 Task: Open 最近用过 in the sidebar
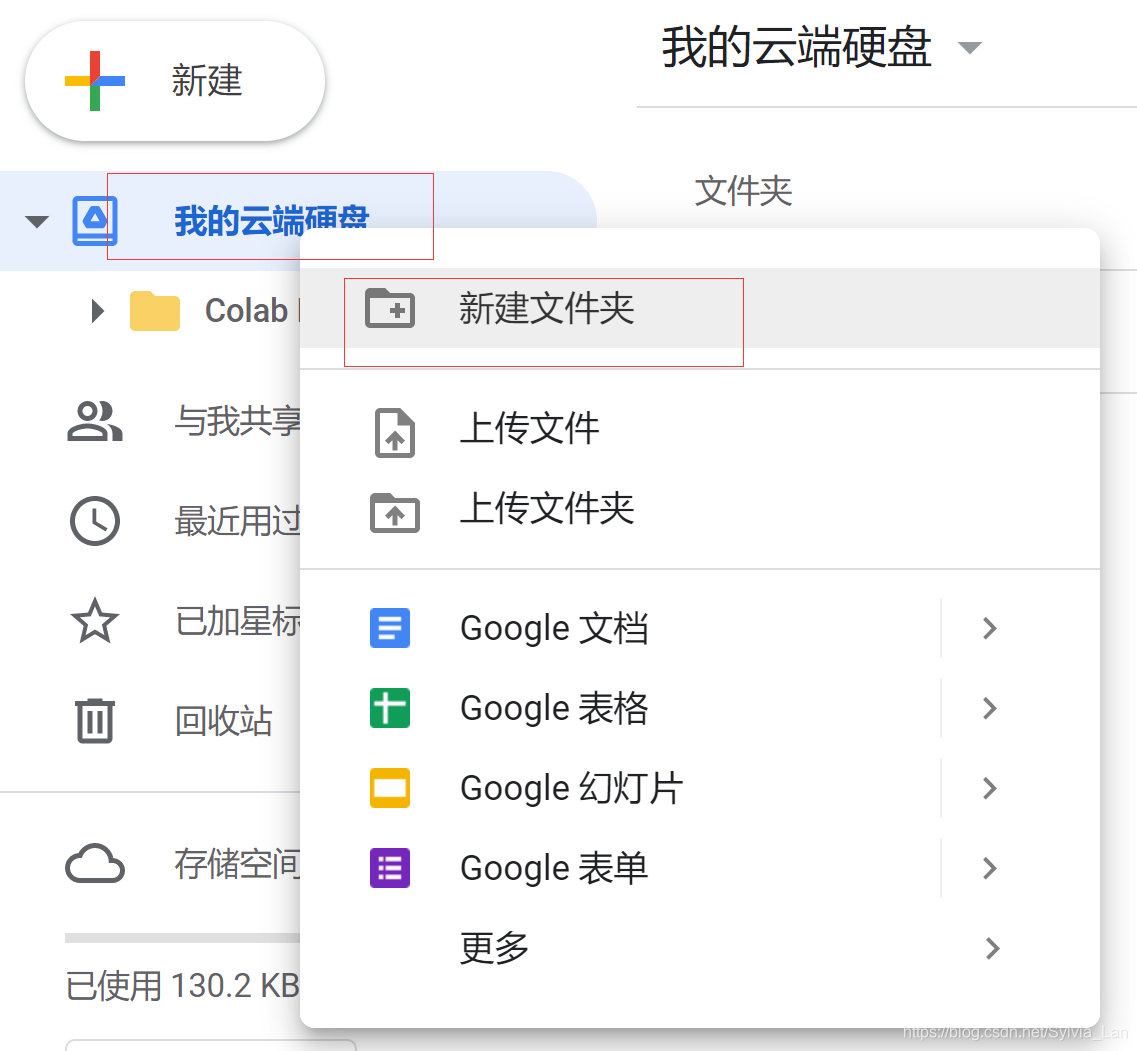238,521
